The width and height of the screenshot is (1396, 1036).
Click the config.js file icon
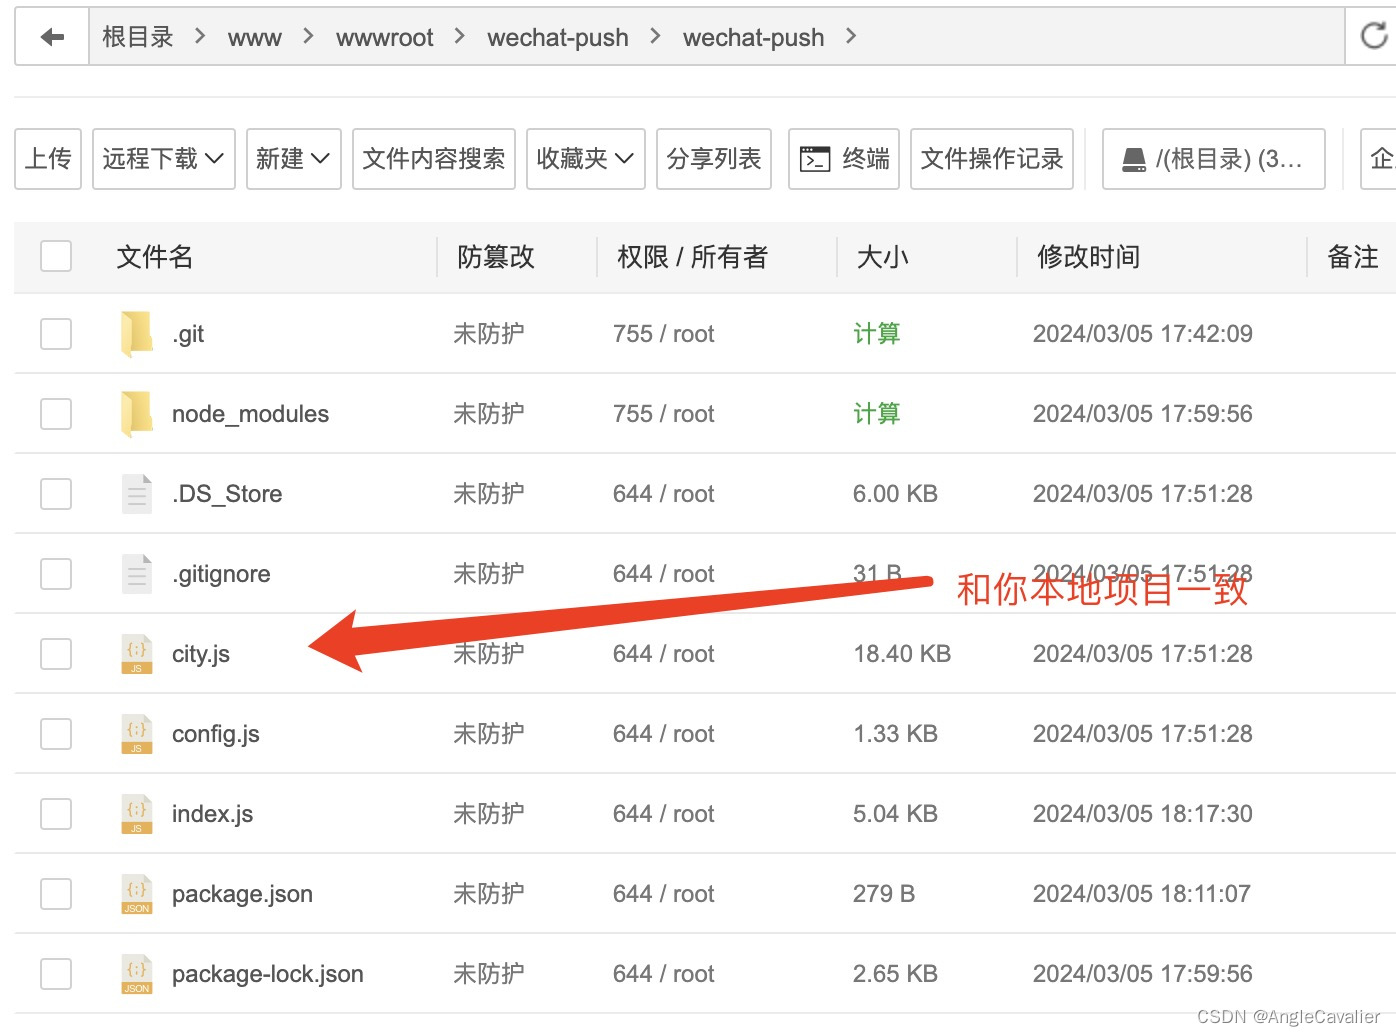[x=137, y=733]
